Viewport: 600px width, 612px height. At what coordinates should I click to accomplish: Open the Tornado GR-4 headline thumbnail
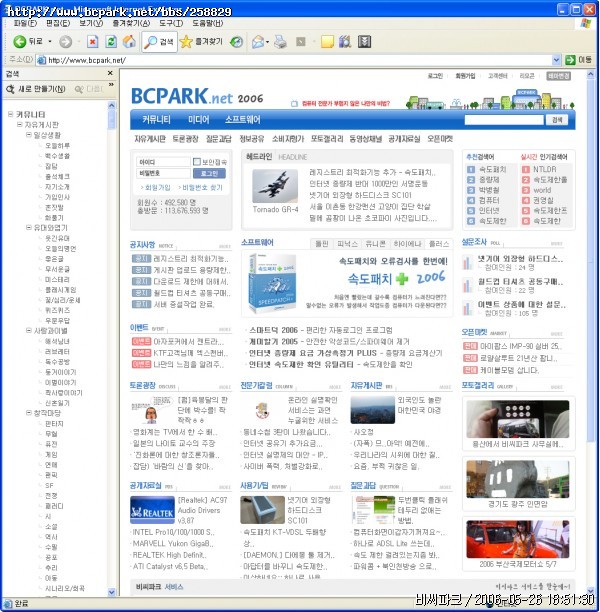pos(275,186)
